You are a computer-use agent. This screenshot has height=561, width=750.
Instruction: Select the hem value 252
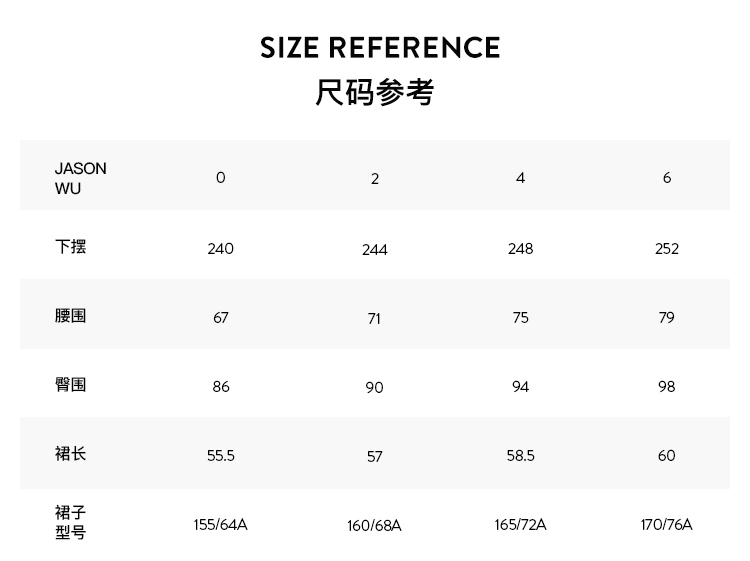point(667,248)
